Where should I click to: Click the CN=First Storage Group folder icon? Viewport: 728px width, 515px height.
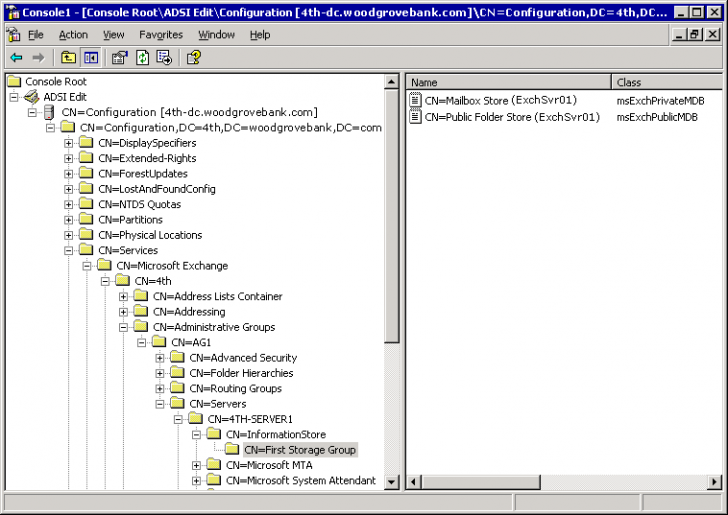click(232, 449)
